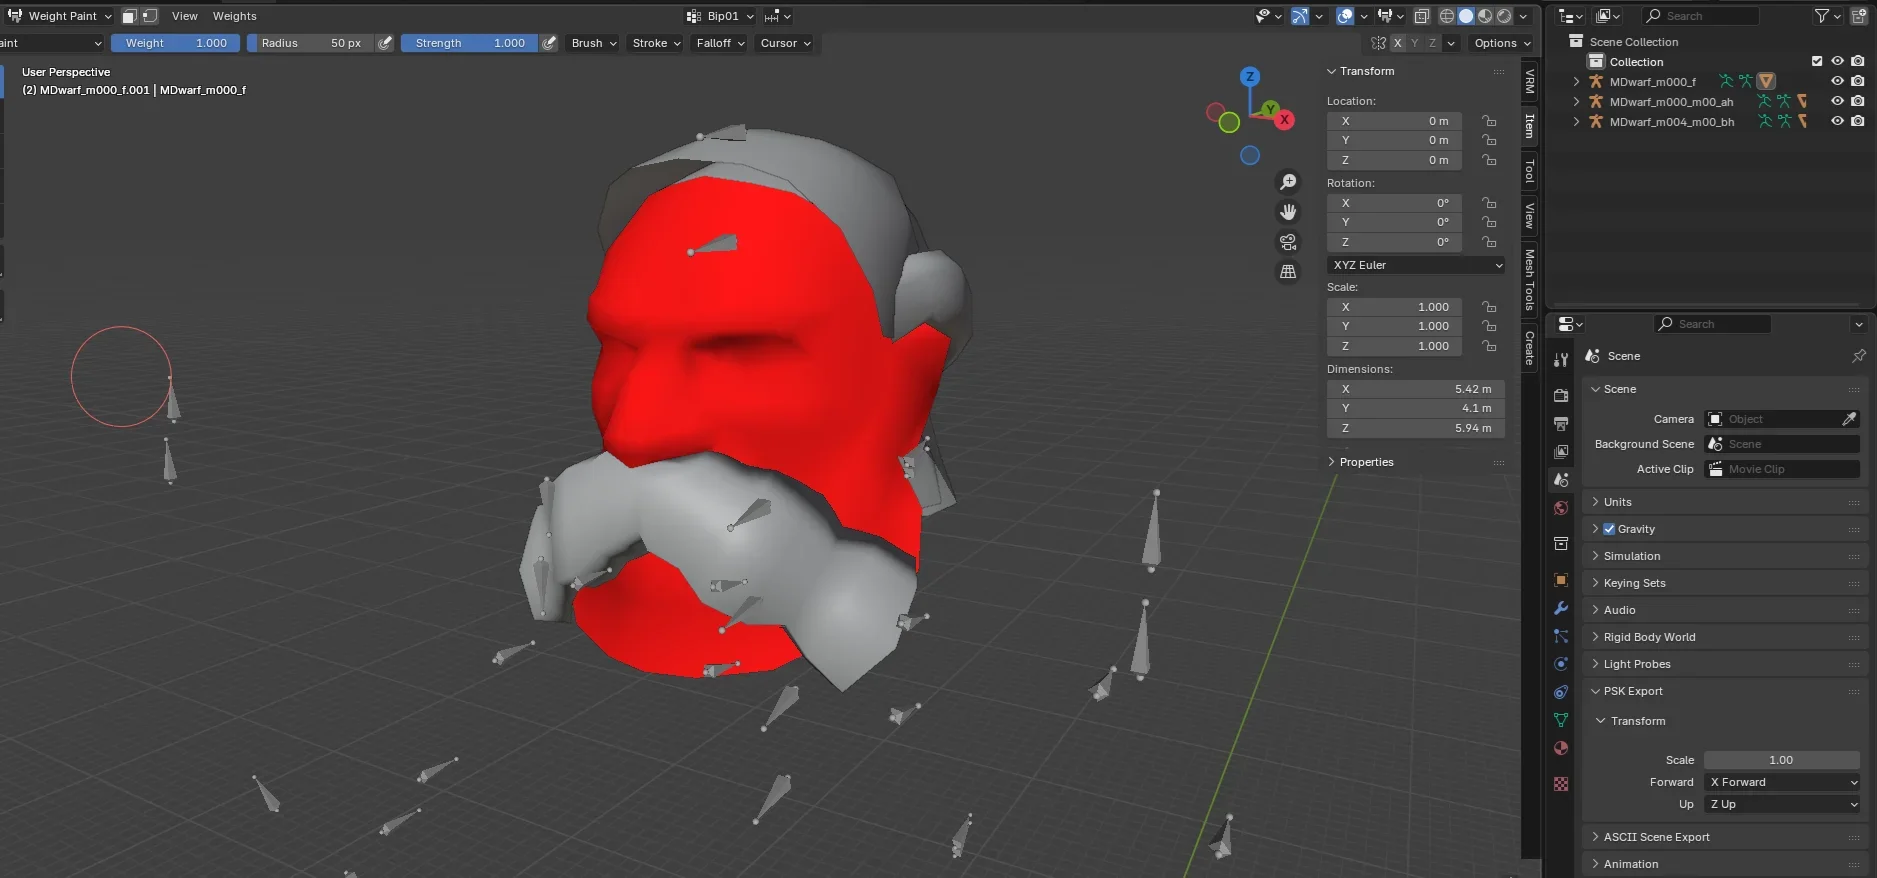Click the zoom magnifier icon in viewport

pyautogui.click(x=1288, y=182)
